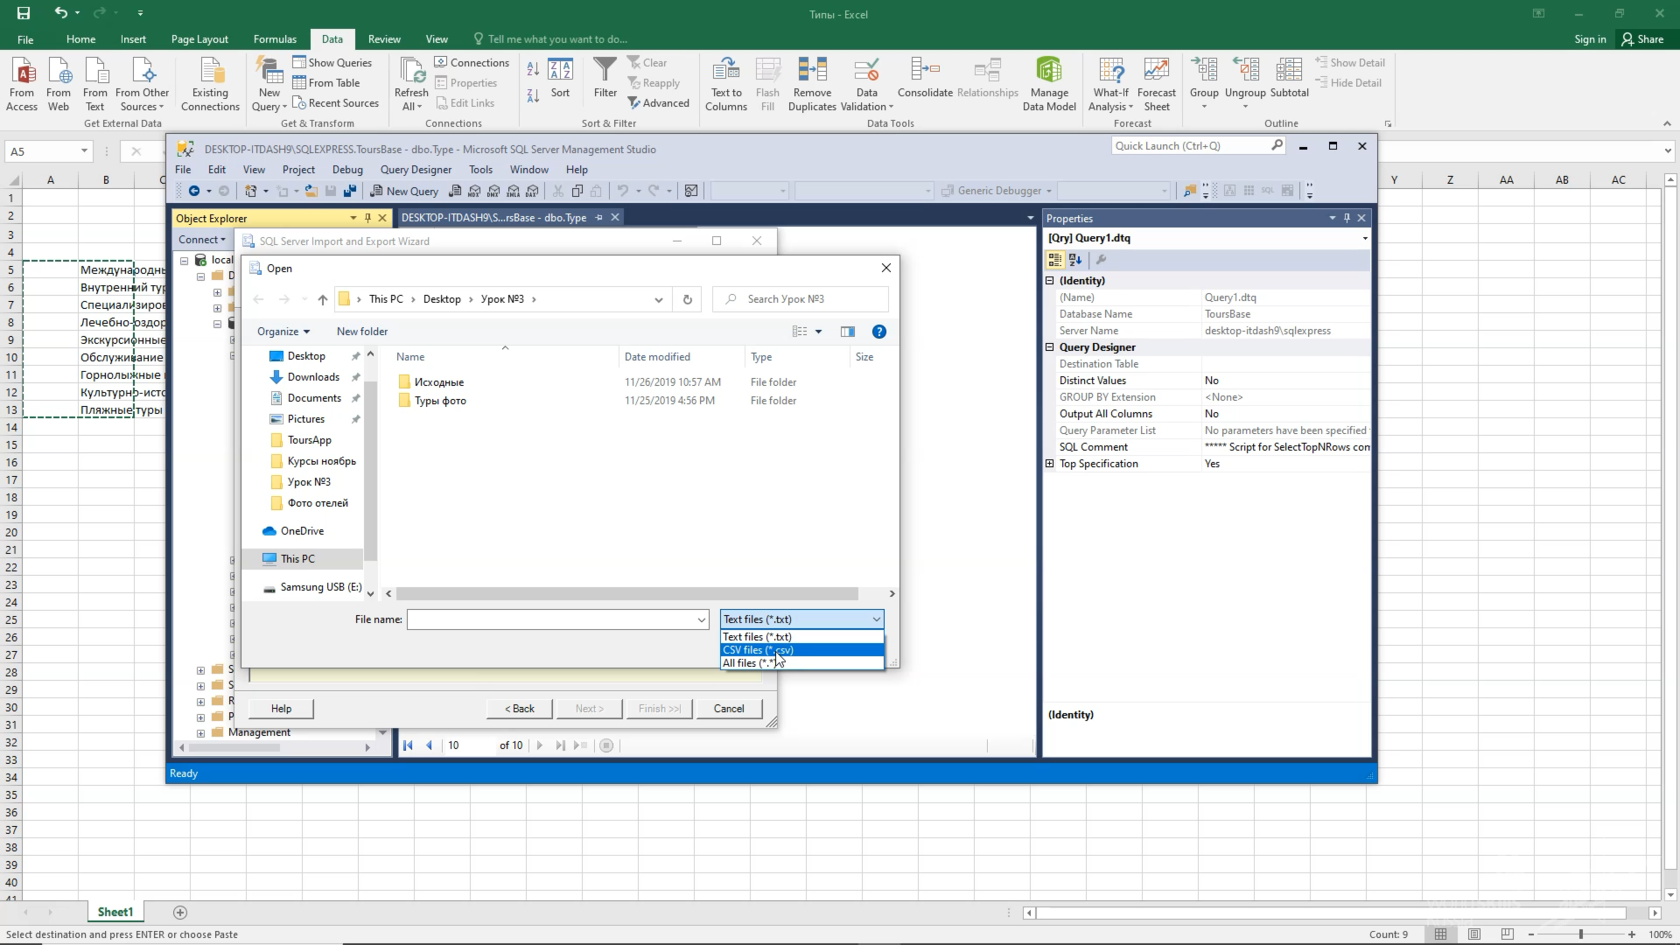
Task: Switch to Page Layout view in Excel
Action: tap(1474, 934)
